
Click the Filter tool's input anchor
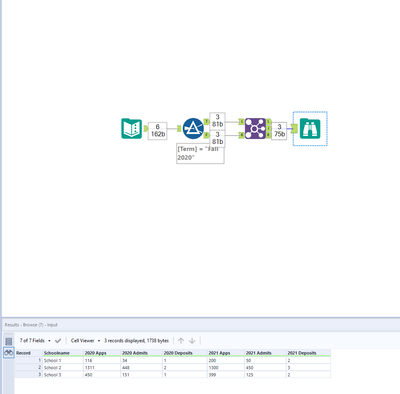[179, 129]
